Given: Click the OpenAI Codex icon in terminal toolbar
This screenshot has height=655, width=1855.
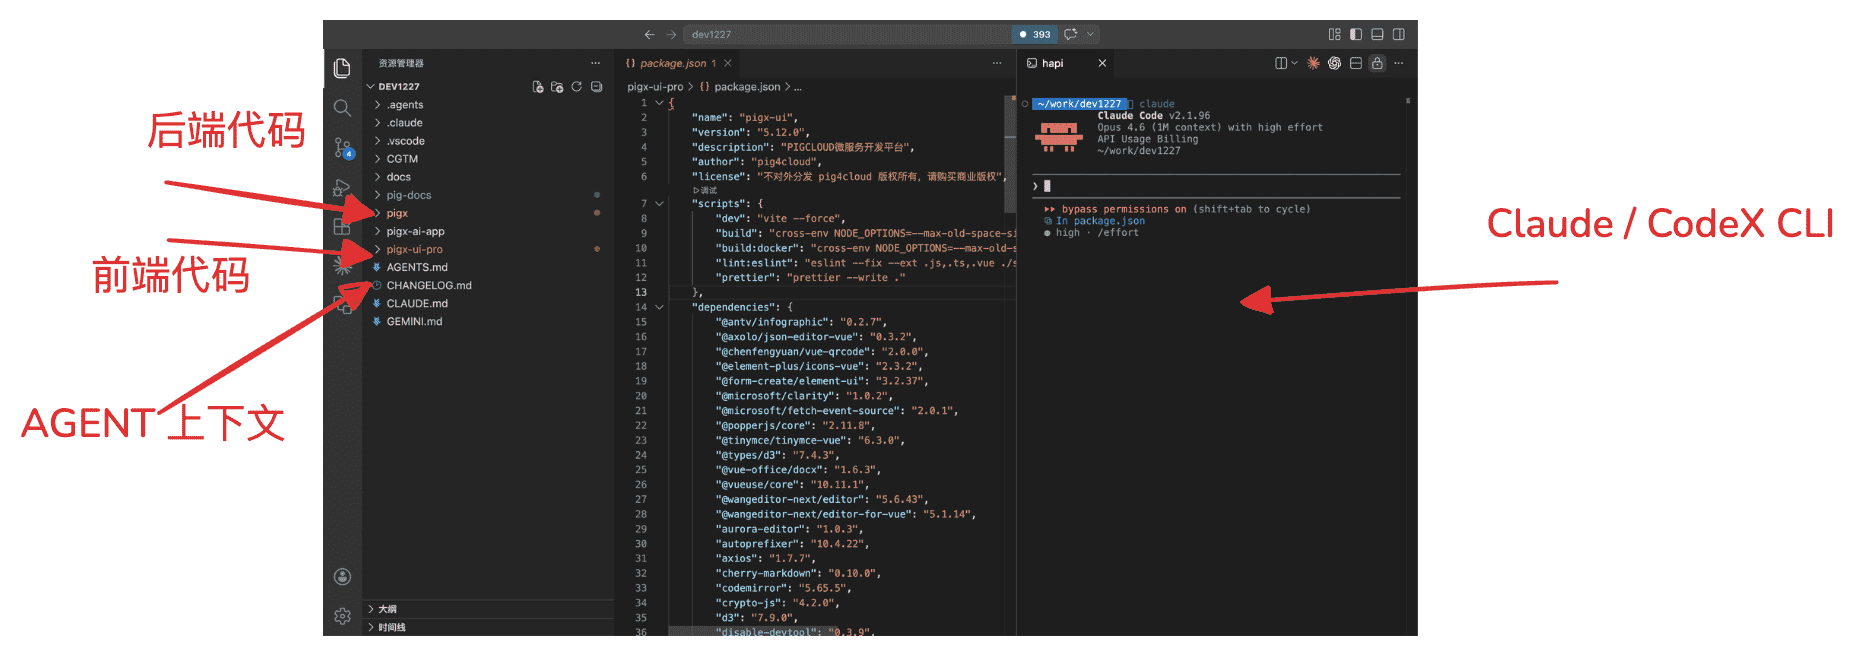Looking at the screenshot, I should tap(1334, 63).
